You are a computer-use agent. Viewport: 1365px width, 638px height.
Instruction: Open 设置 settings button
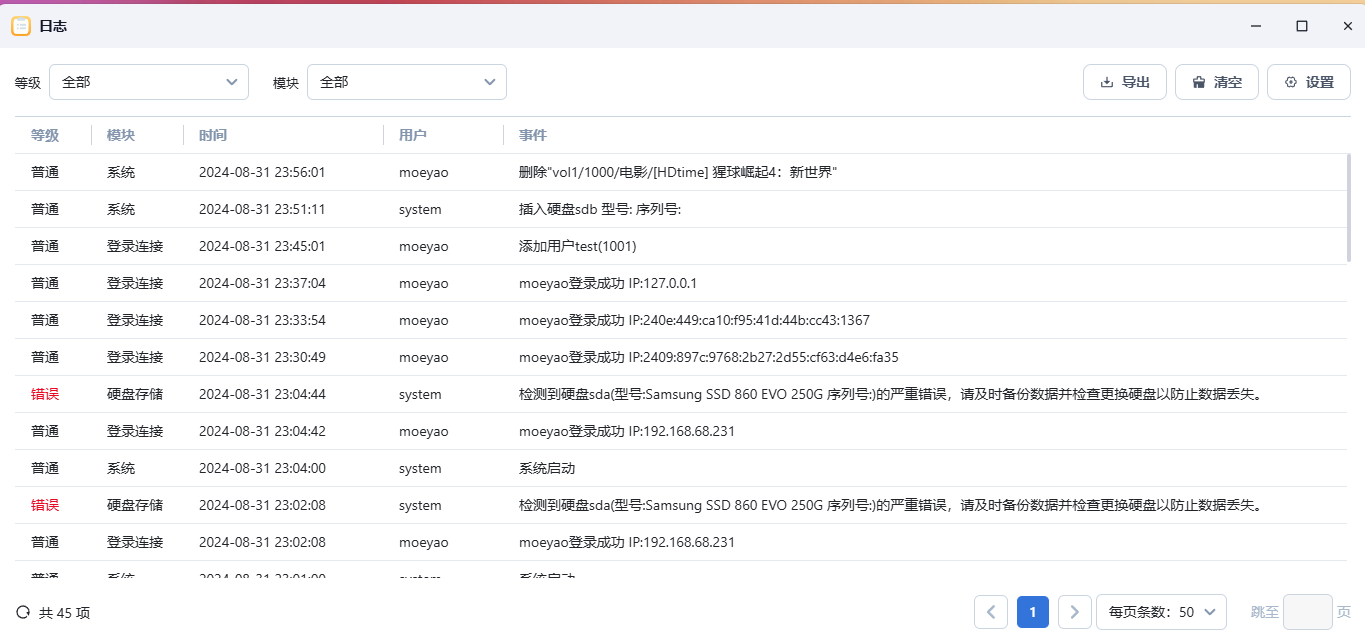(x=1309, y=82)
